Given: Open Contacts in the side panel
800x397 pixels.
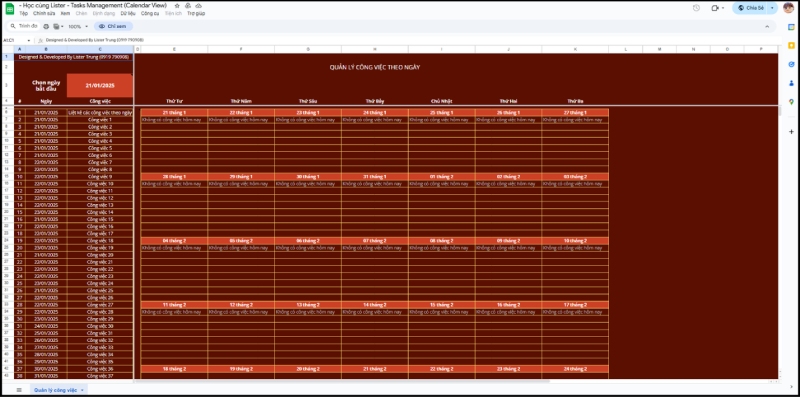Looking at the screenshot, I should (791, 83).
